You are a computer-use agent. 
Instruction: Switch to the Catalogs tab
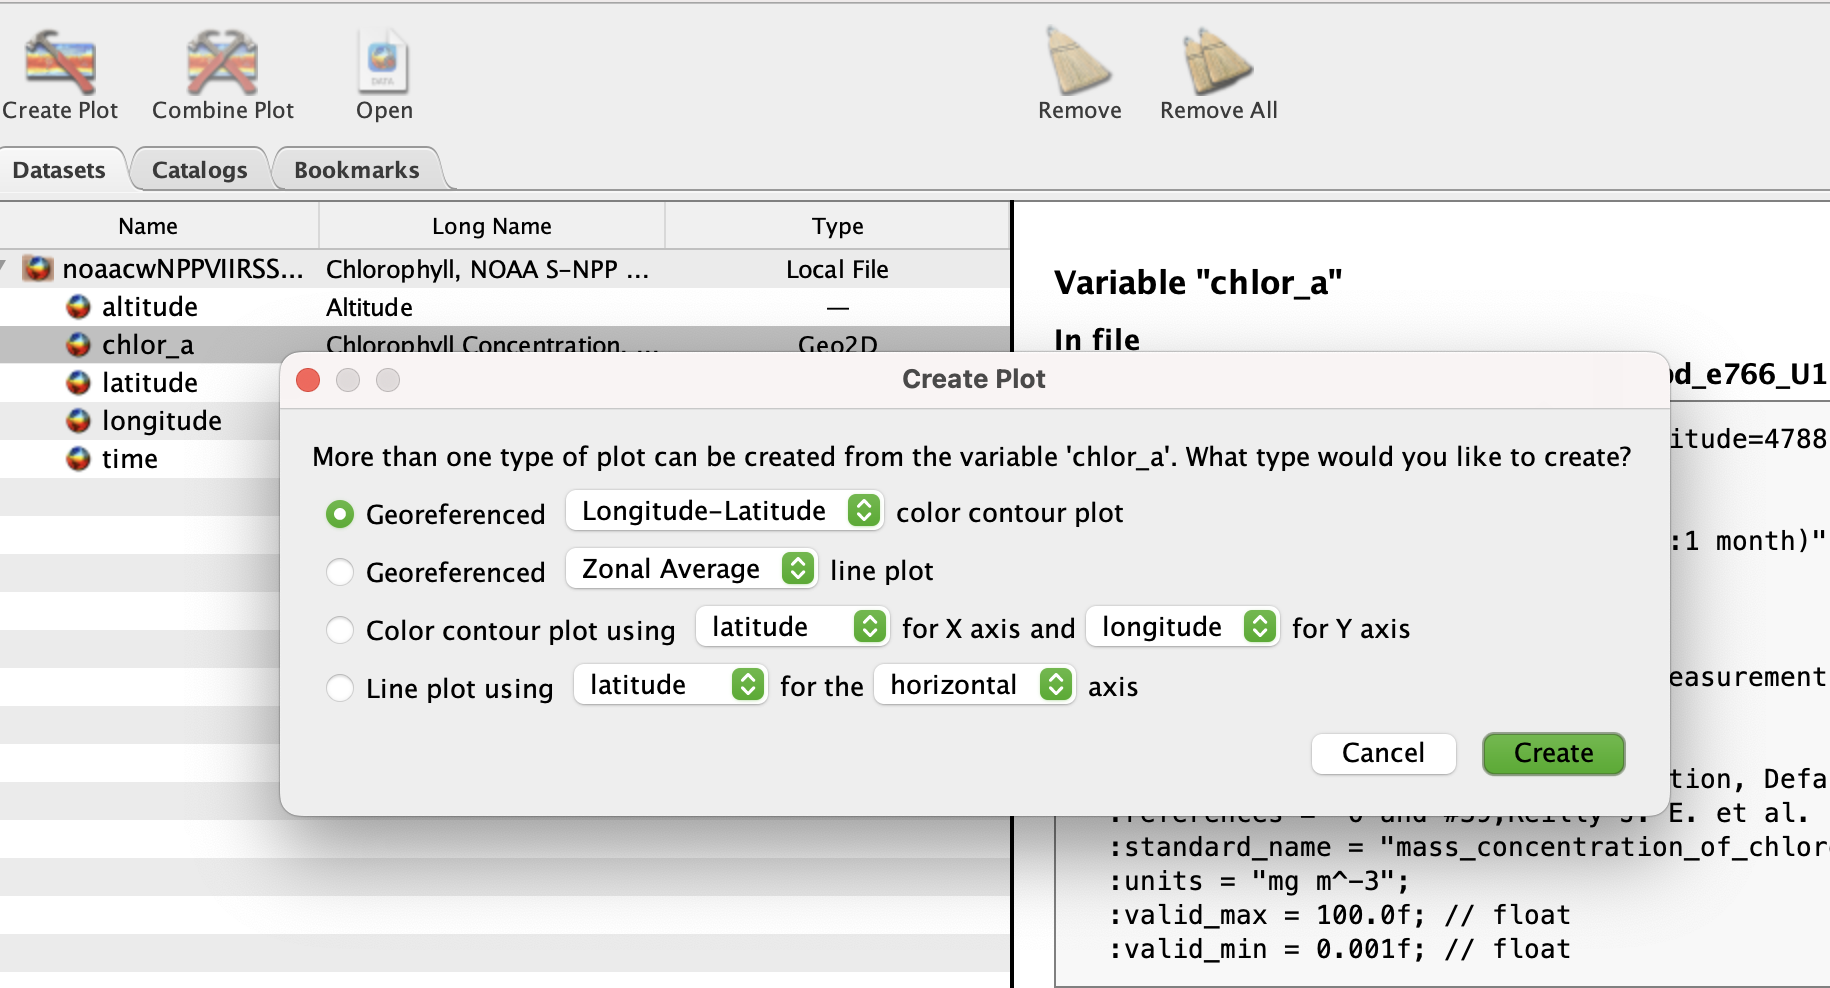click(x=199, y=170)
